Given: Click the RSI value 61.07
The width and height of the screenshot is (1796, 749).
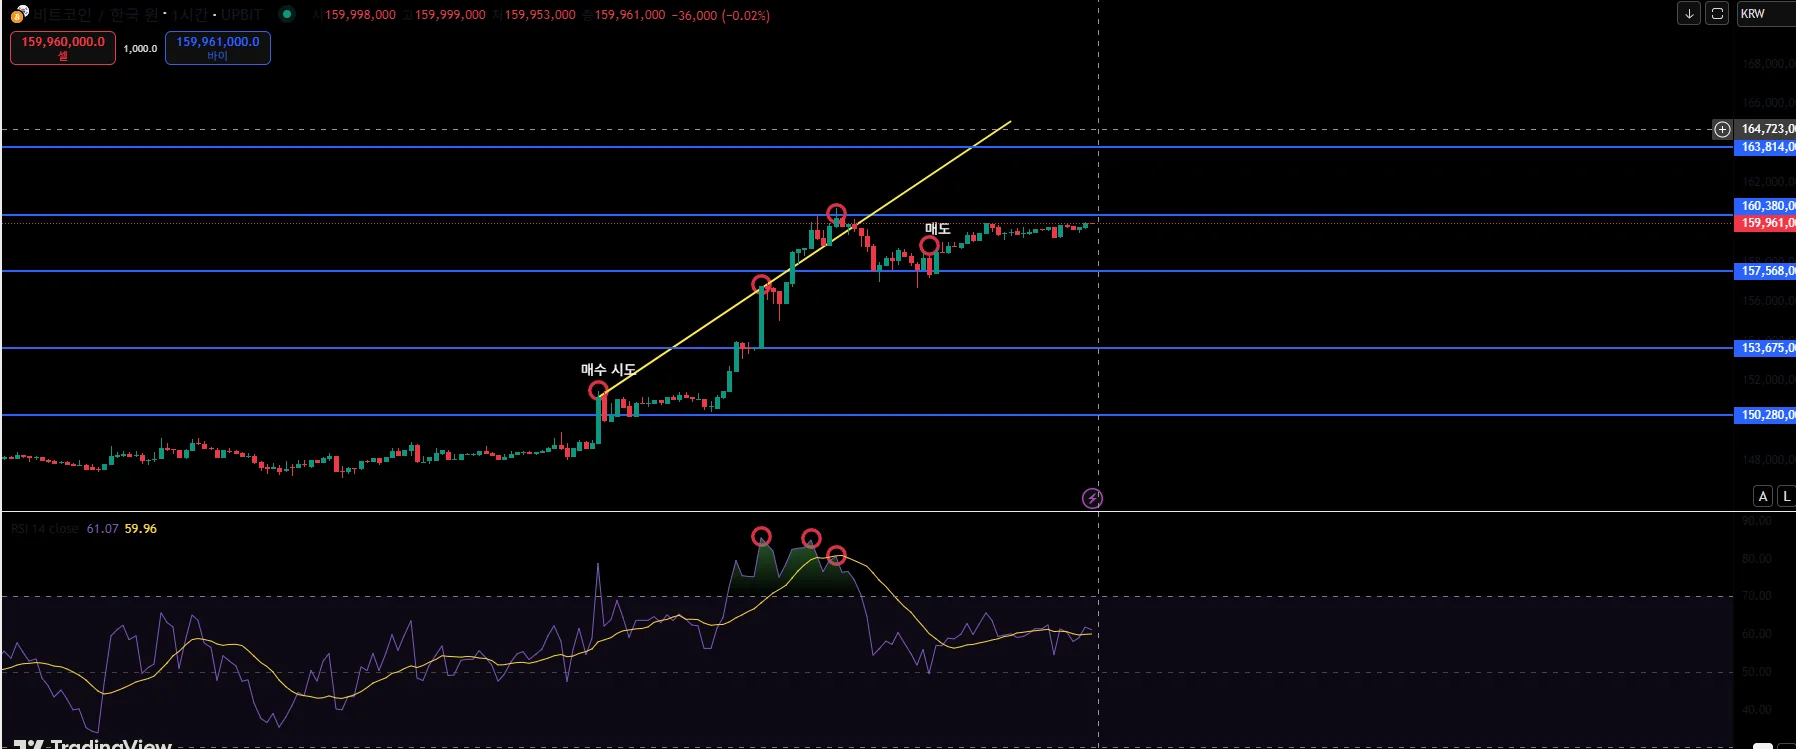Looking at the screenshot, I should tap(102, 529).
